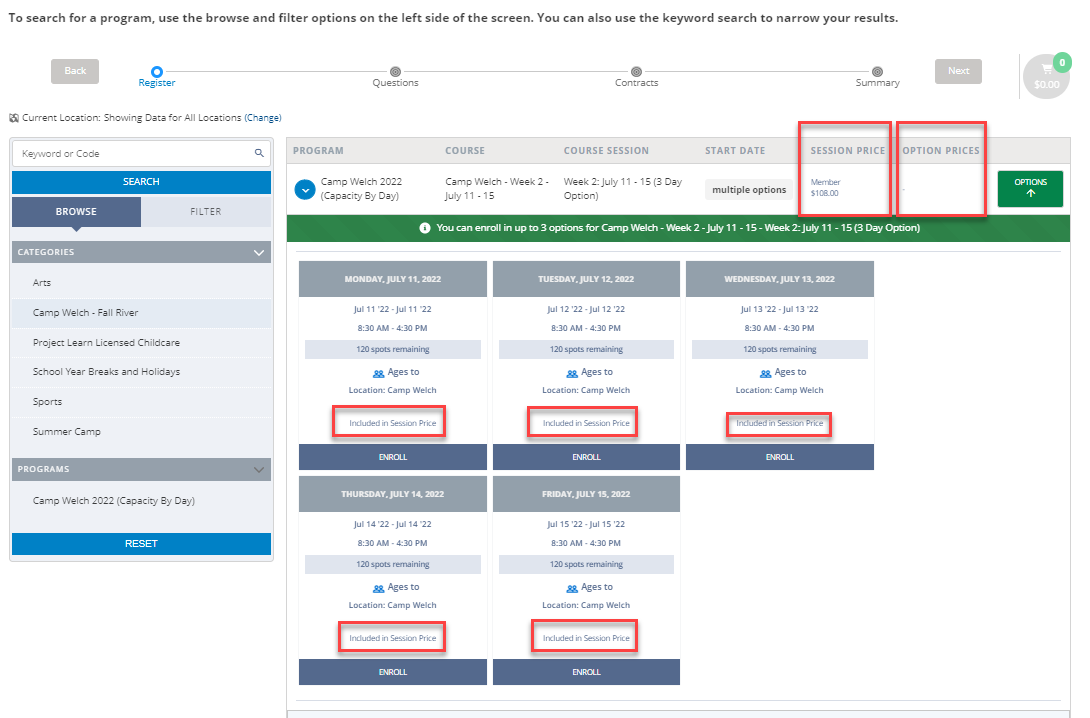Select the Summary step circle

pos(877,72)
